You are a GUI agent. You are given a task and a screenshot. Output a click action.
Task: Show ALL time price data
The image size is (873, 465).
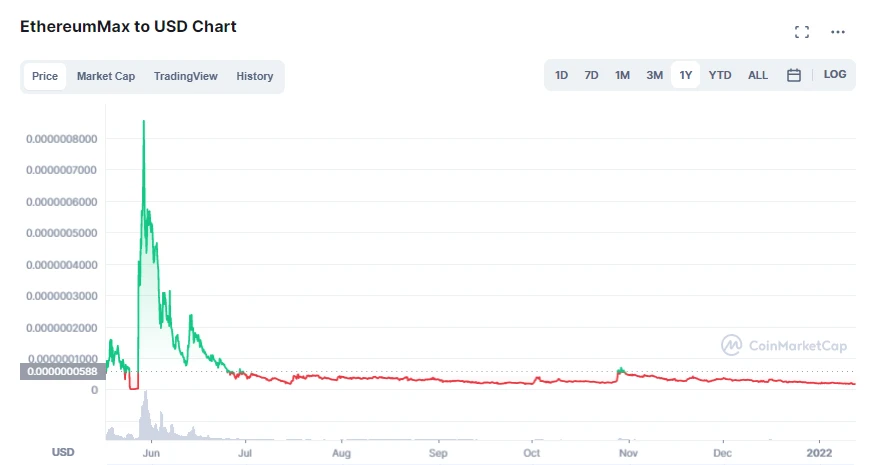coord(758,75)
